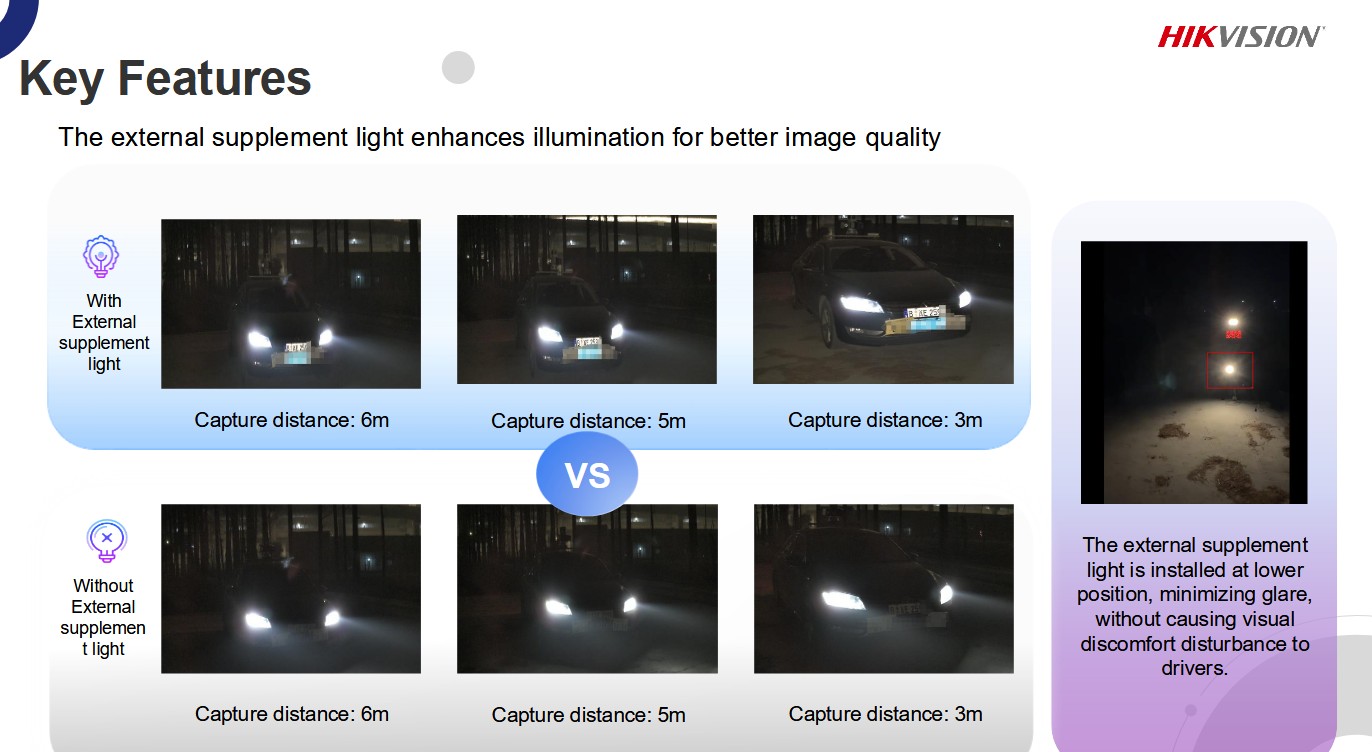Click the blue VS circle badge
Image resolution: width=1372 pixels, height=752 pixels.
click(587, 474)
